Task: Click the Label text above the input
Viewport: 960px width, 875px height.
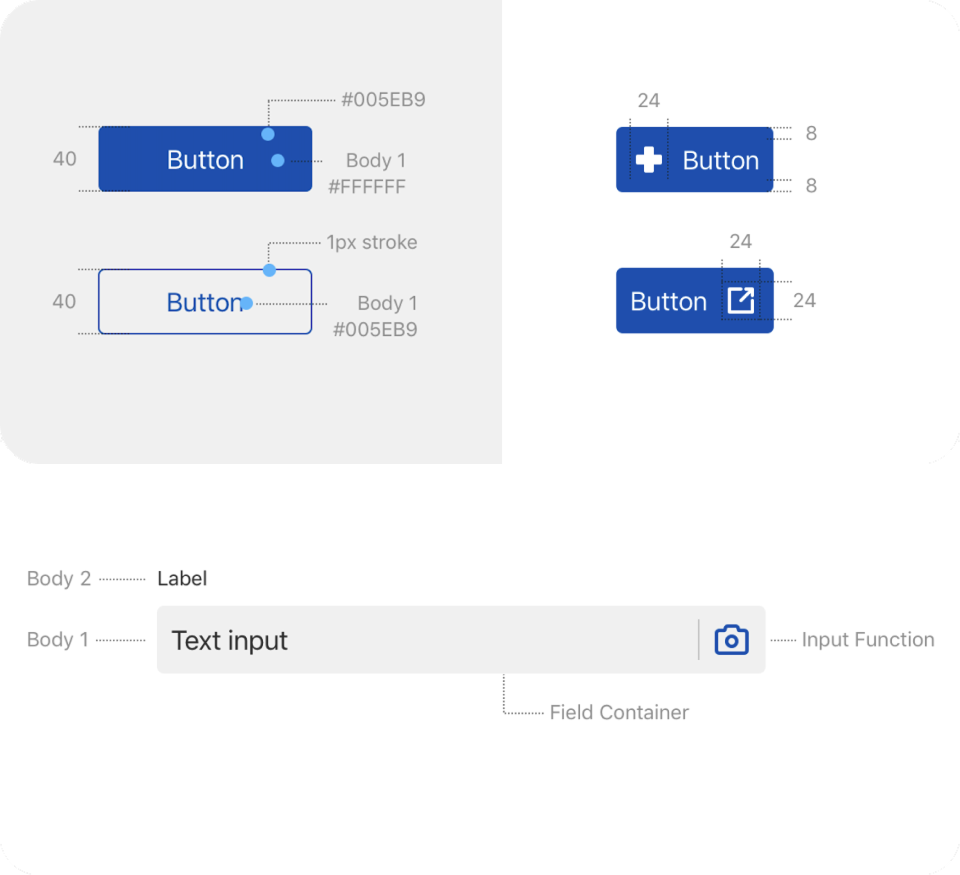Action: 181,578
